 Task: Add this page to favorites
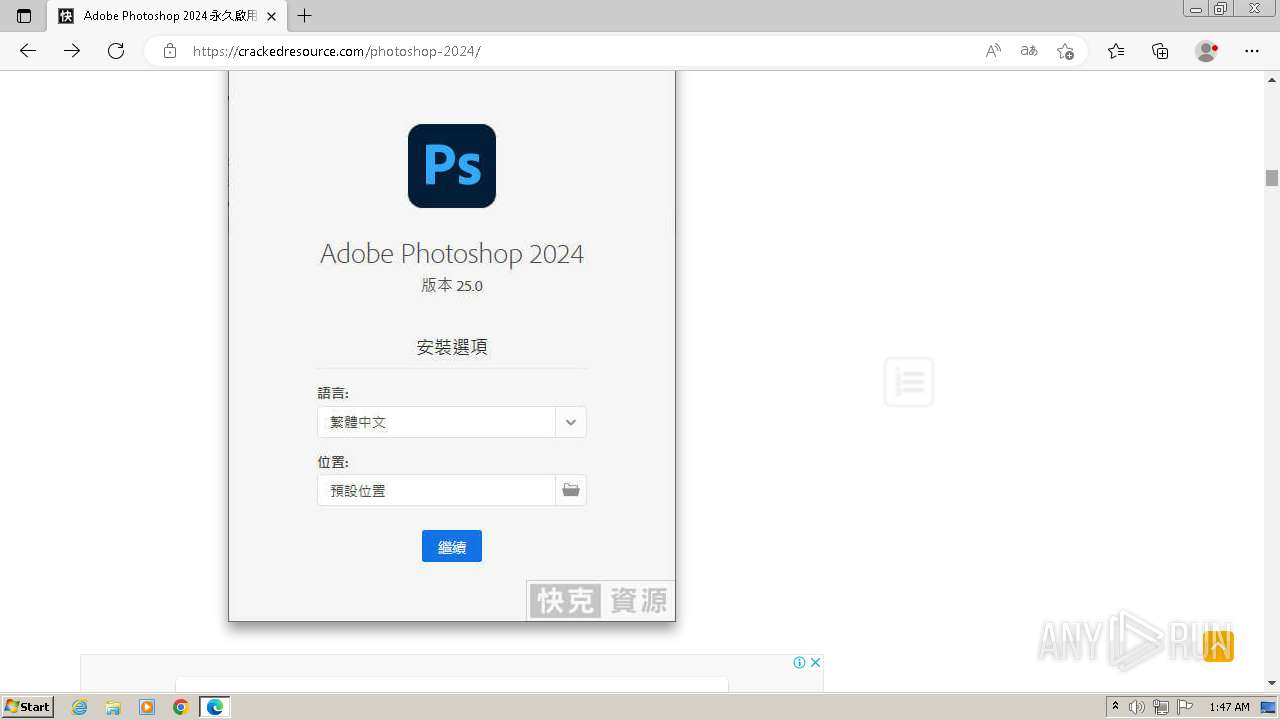tap(1065, 51)
